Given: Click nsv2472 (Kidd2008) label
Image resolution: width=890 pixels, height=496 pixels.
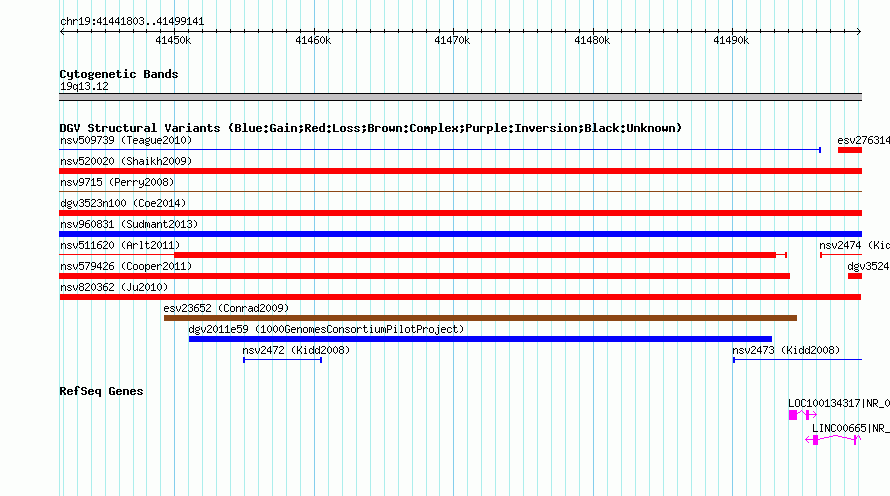Looking at the screenshot, I should tap(296, 350).
